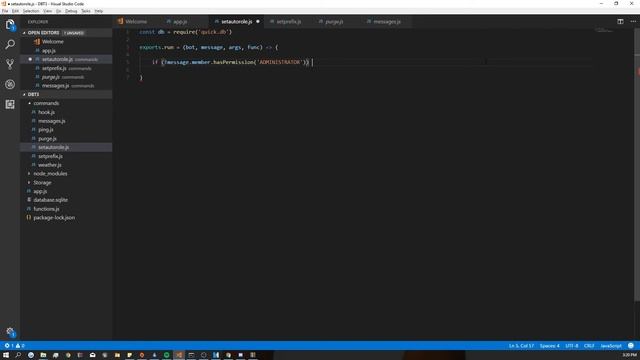This screenshot has height=360, width=640.
Task: Open the green circle app in taskbar
Action: pos(167,355)
